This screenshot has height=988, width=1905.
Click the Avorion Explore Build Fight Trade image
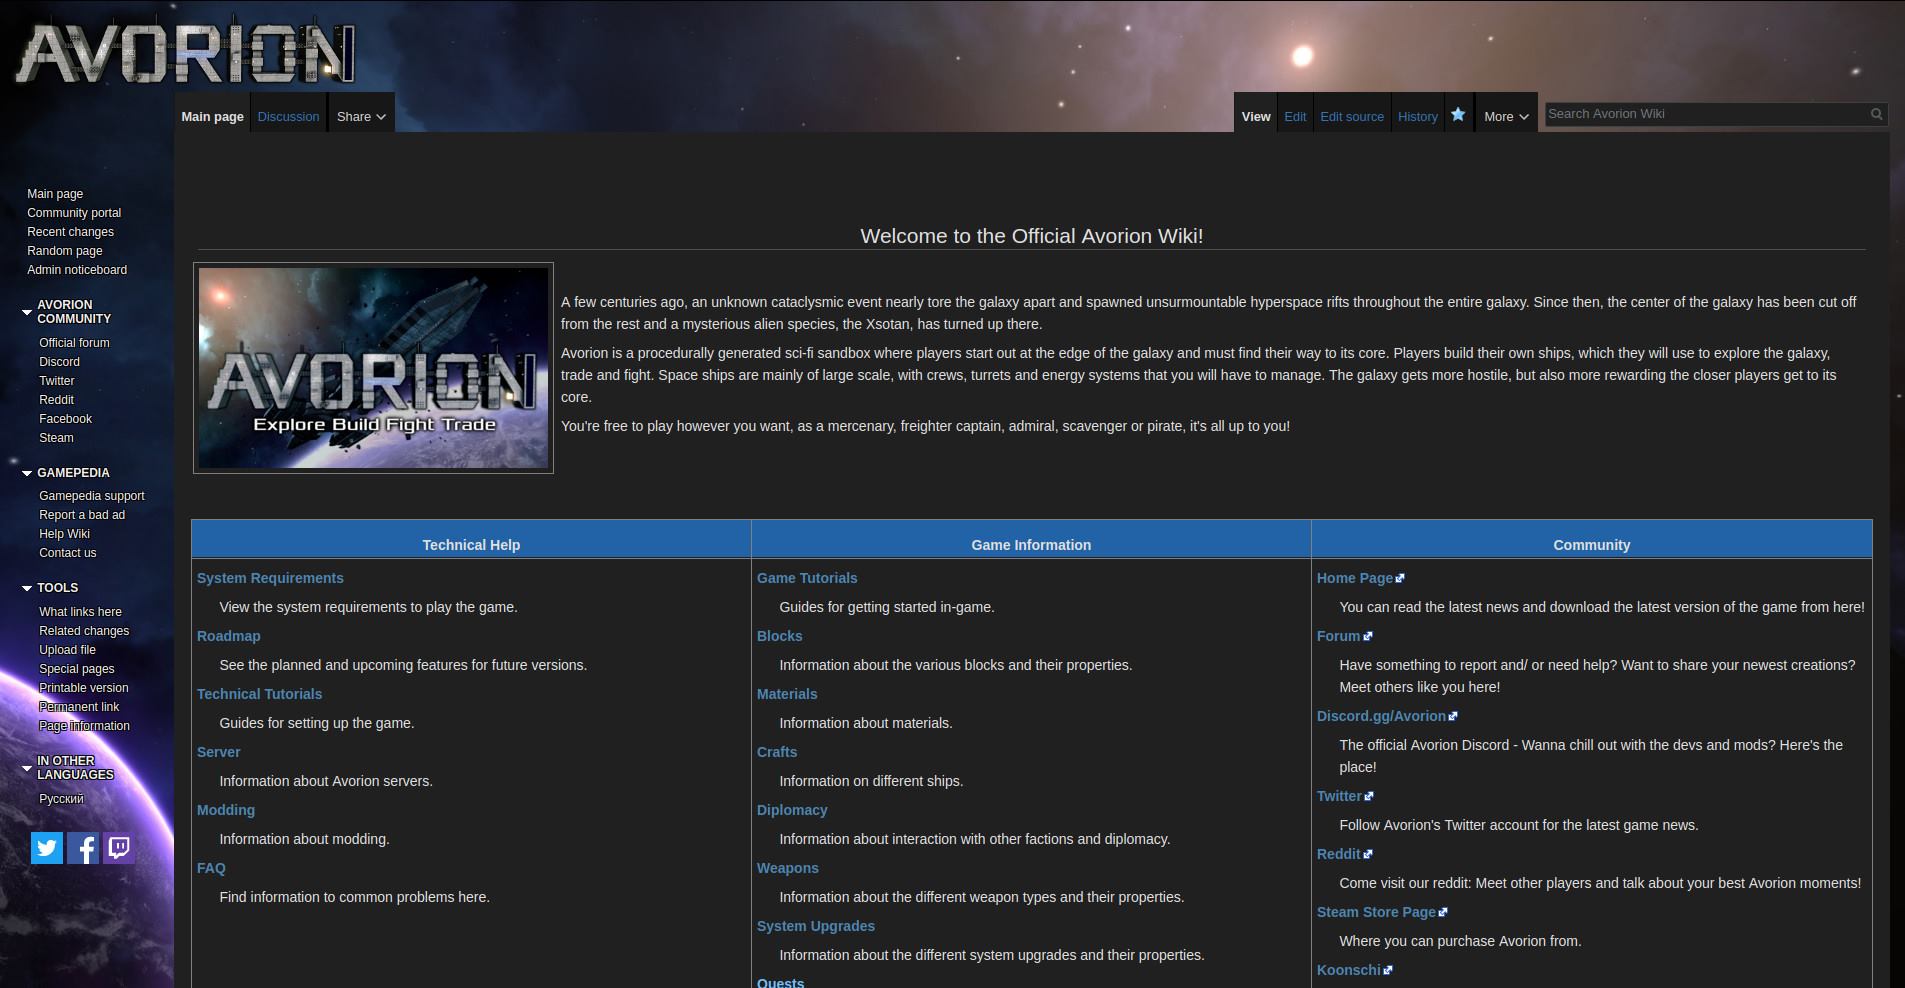pyautogui.click(x=373, y=368)
